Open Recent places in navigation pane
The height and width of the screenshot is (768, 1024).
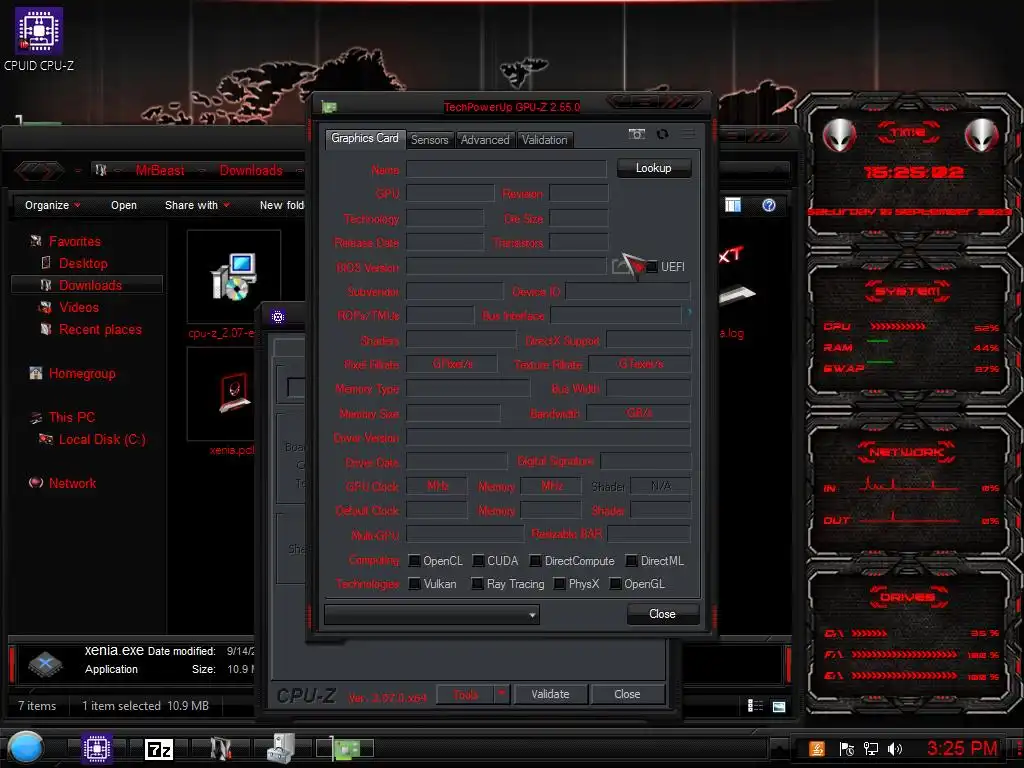click(100, 329)
